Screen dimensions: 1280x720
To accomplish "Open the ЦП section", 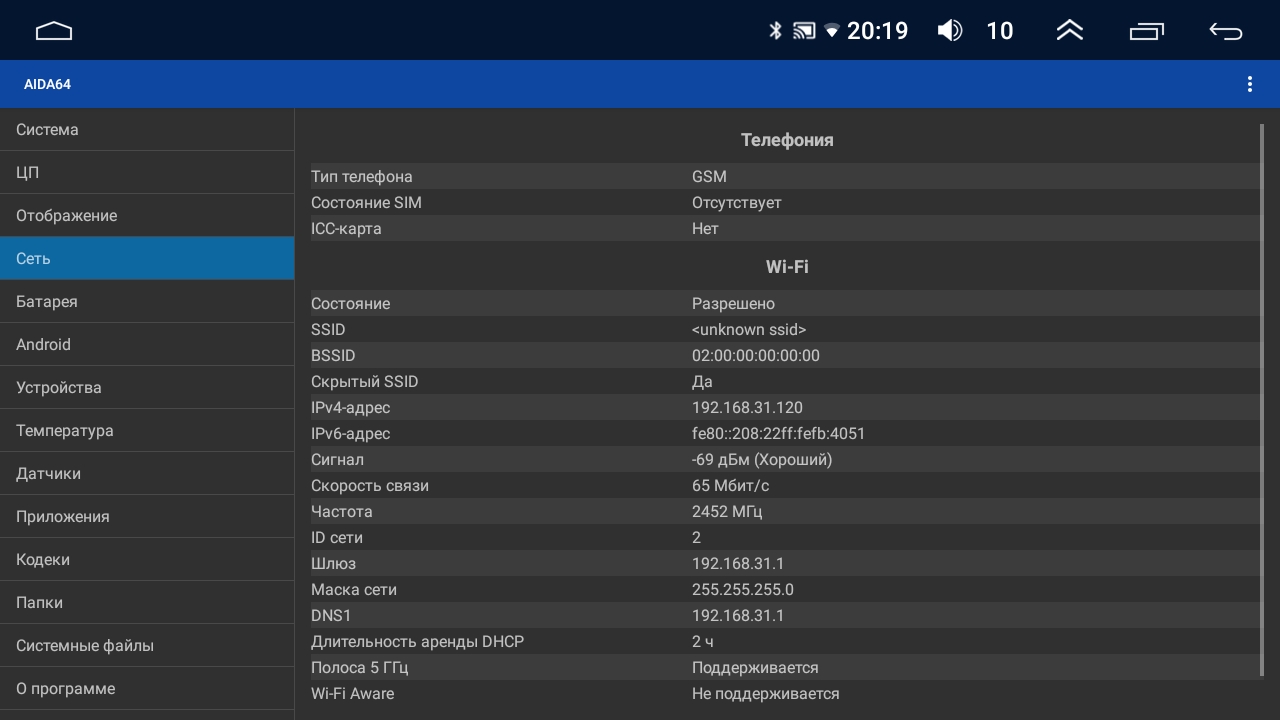I will [147, 173].
